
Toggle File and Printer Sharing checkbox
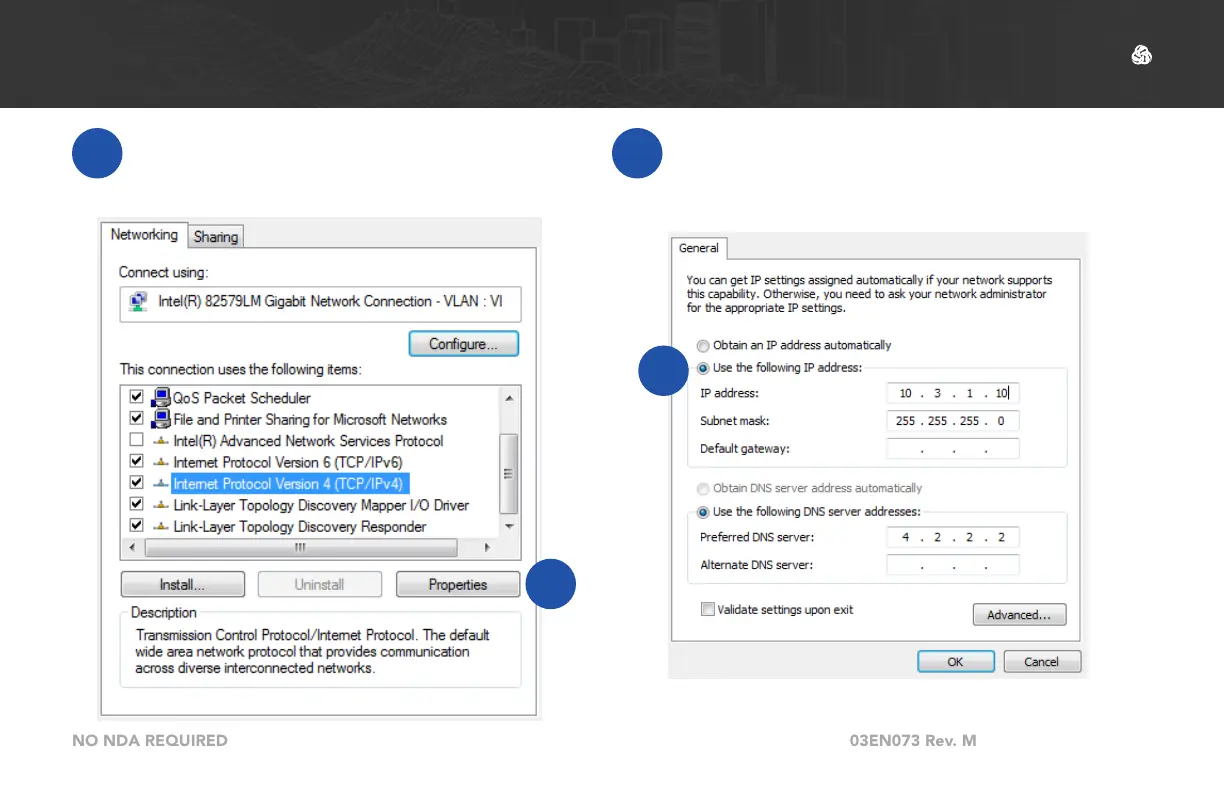[x=136, y=419]
